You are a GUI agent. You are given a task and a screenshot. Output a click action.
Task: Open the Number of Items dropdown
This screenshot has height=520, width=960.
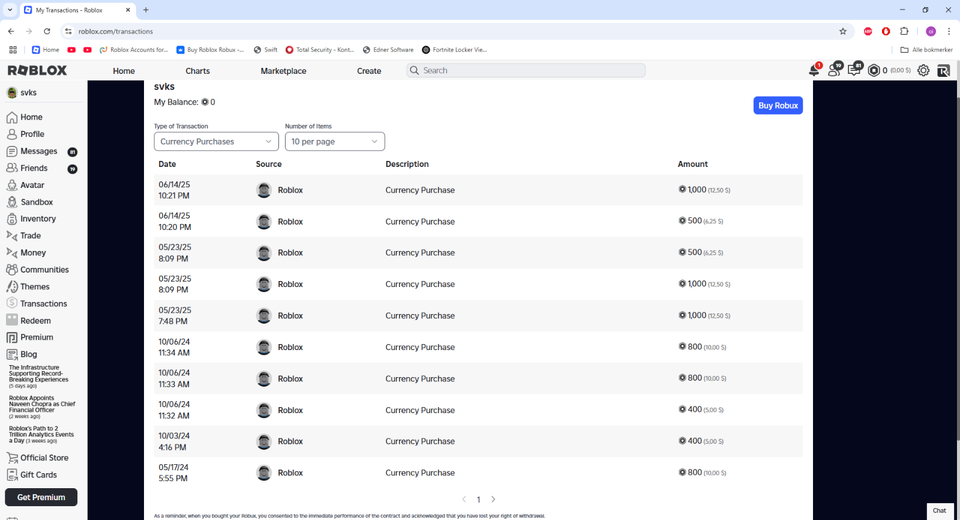coord(334,142)
